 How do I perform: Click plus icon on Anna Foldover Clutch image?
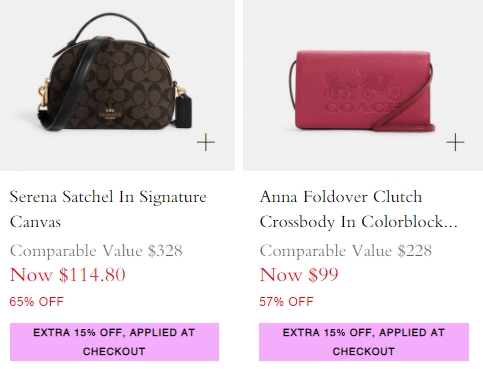tap(455, 142)
